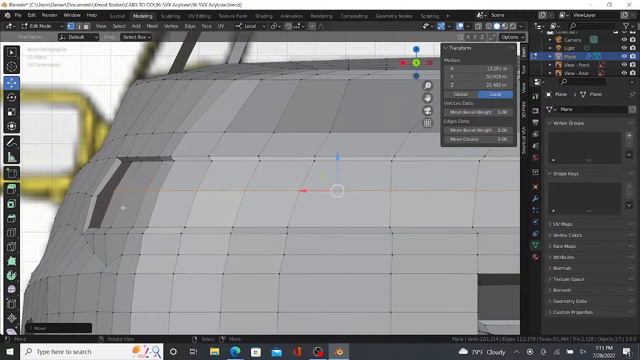Add a new vertex group with plus button
Viewport: 640px width, 360px height.
629,135
